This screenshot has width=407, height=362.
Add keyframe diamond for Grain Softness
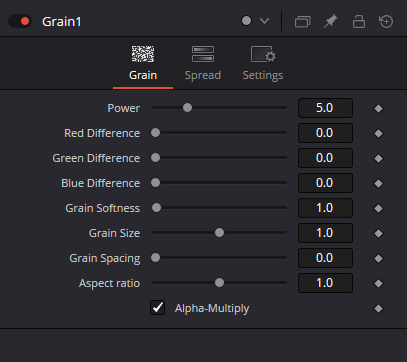(x=378, y=208)
